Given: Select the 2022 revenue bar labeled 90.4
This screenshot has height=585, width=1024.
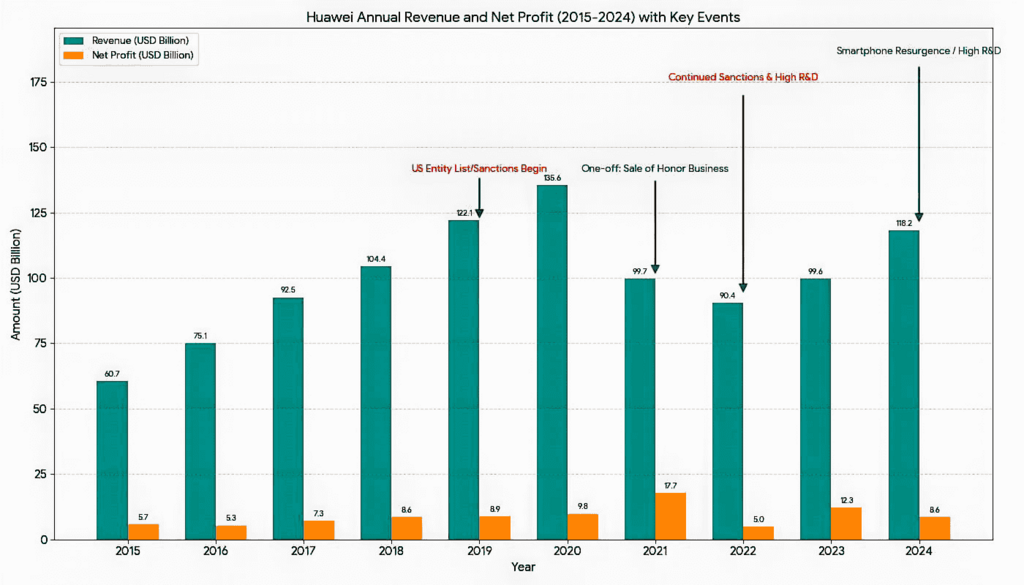Looking at the screenshot, I should [x=727, y=421].
